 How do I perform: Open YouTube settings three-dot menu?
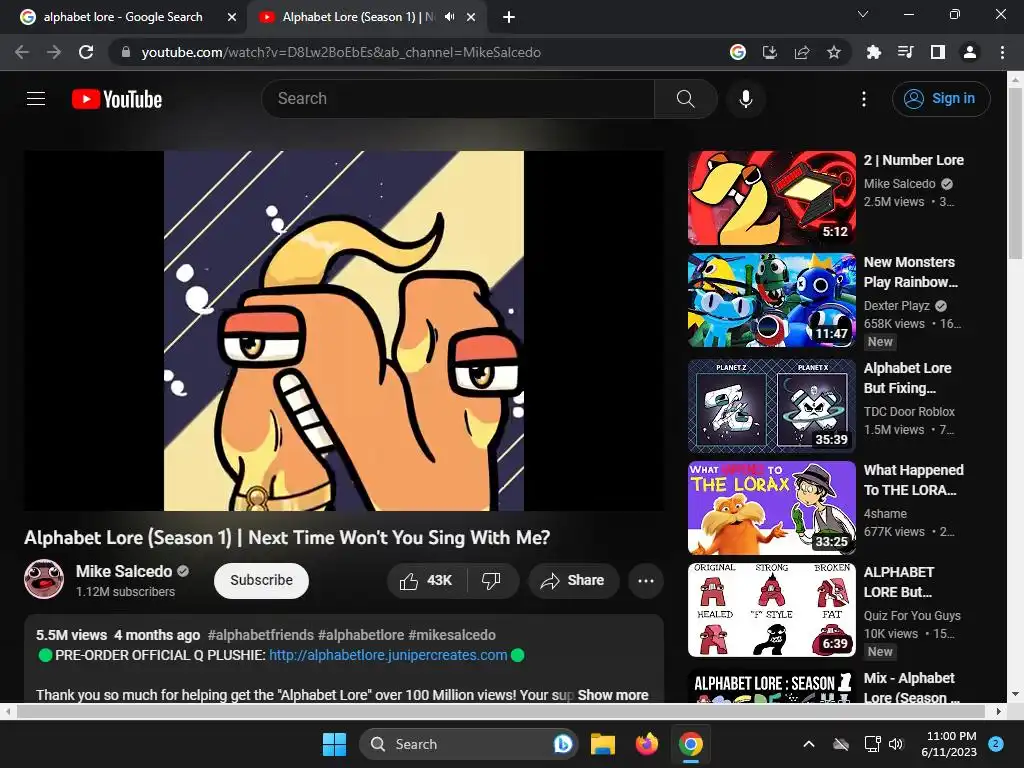[x=863, y=99]
